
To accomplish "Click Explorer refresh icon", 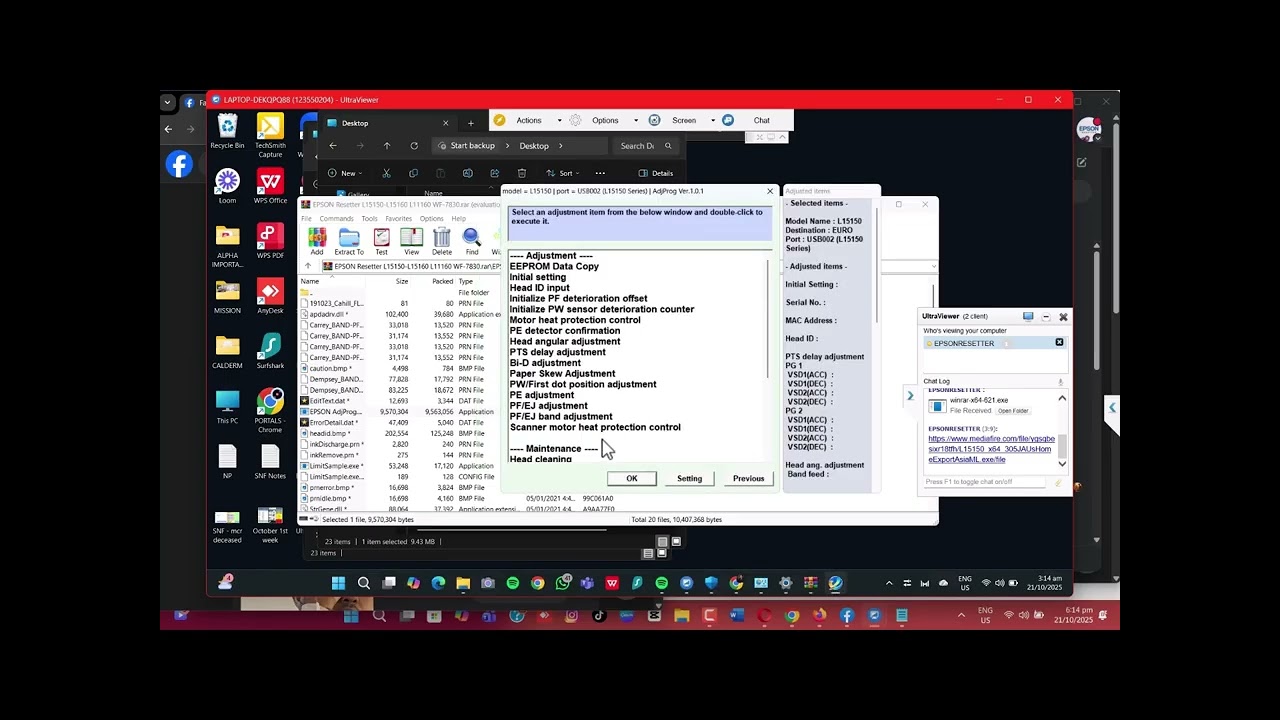I will coord(414,146).
